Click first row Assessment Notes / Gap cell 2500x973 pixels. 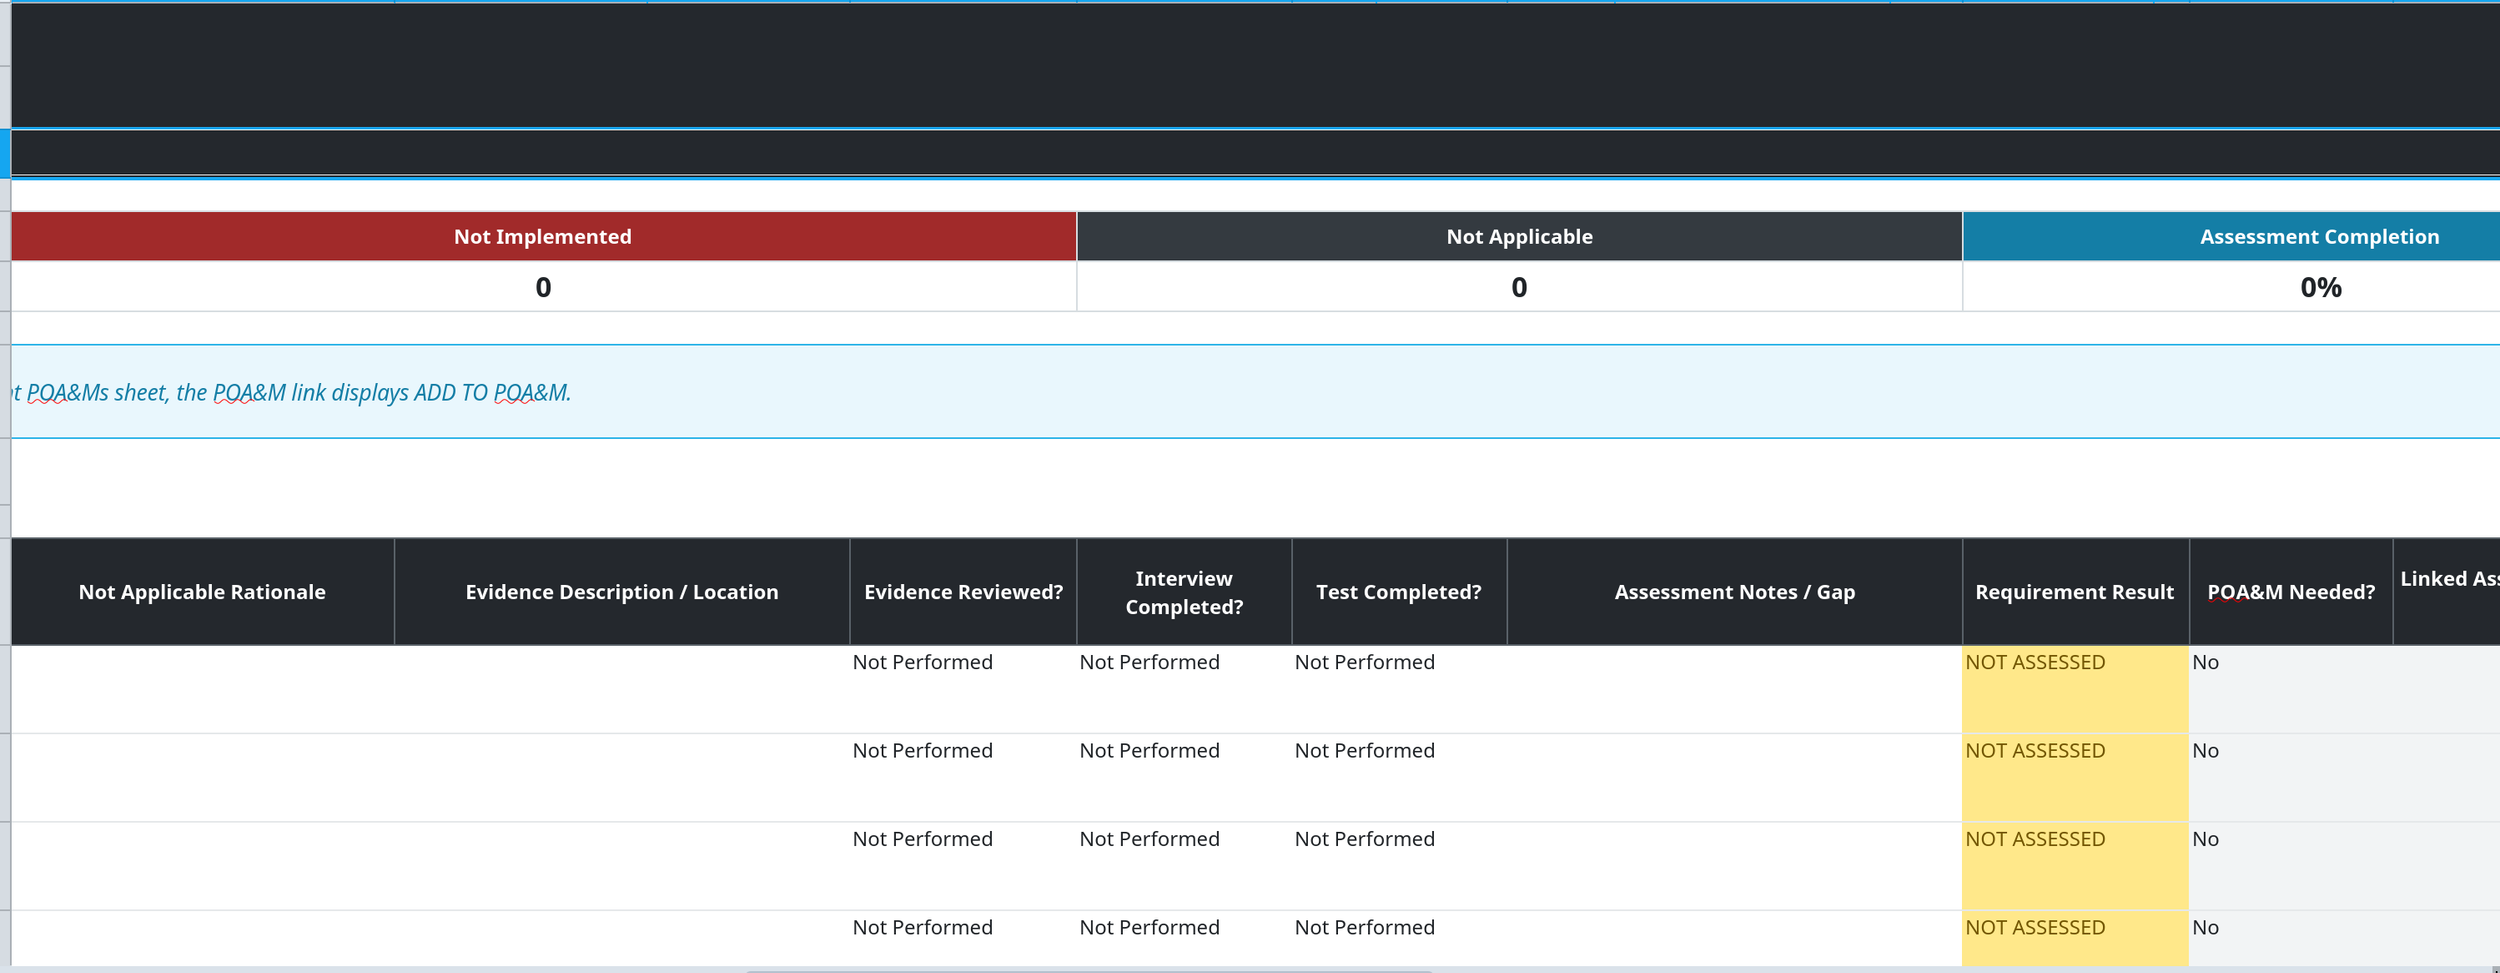click(x=1734, y=690)
